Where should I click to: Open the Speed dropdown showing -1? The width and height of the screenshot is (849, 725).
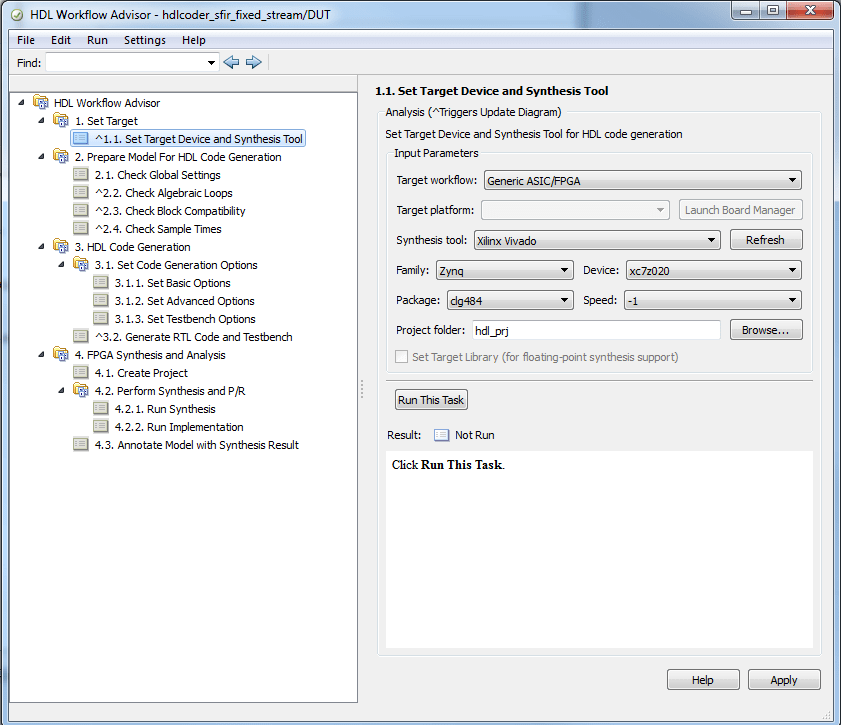(x=713, y=300)
